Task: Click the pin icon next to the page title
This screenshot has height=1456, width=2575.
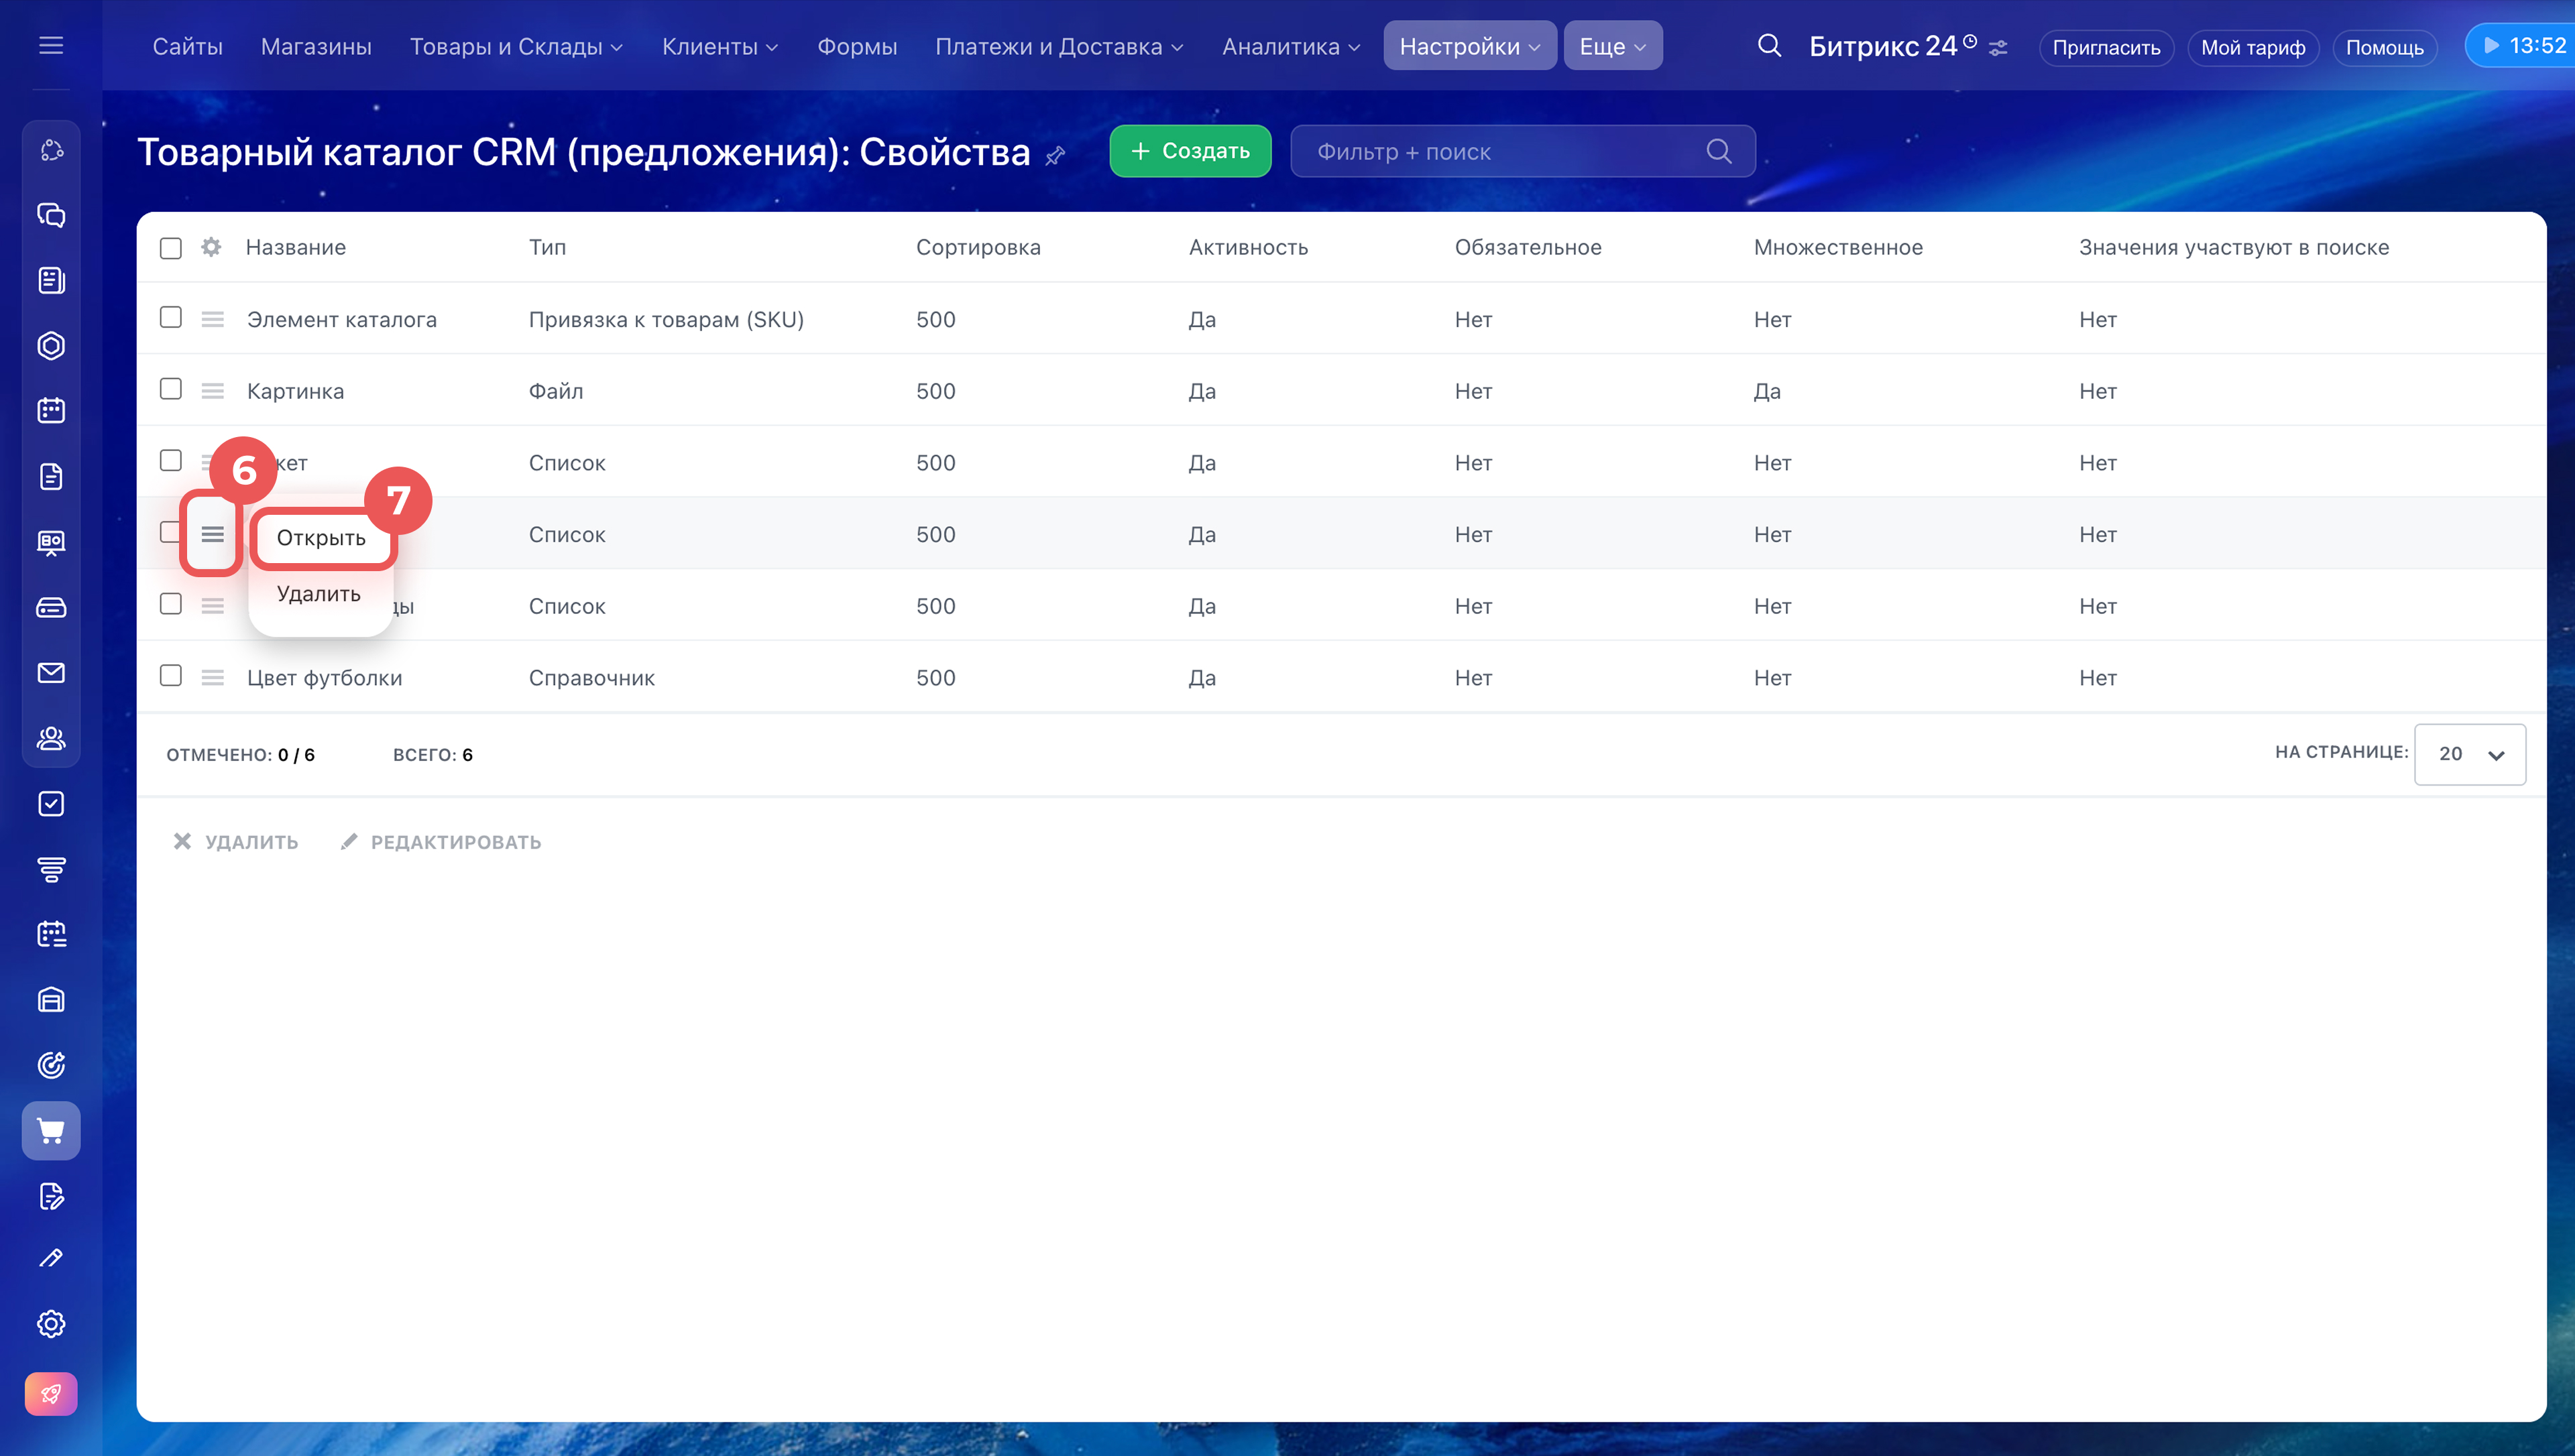Action: (x=1055, y=155)
